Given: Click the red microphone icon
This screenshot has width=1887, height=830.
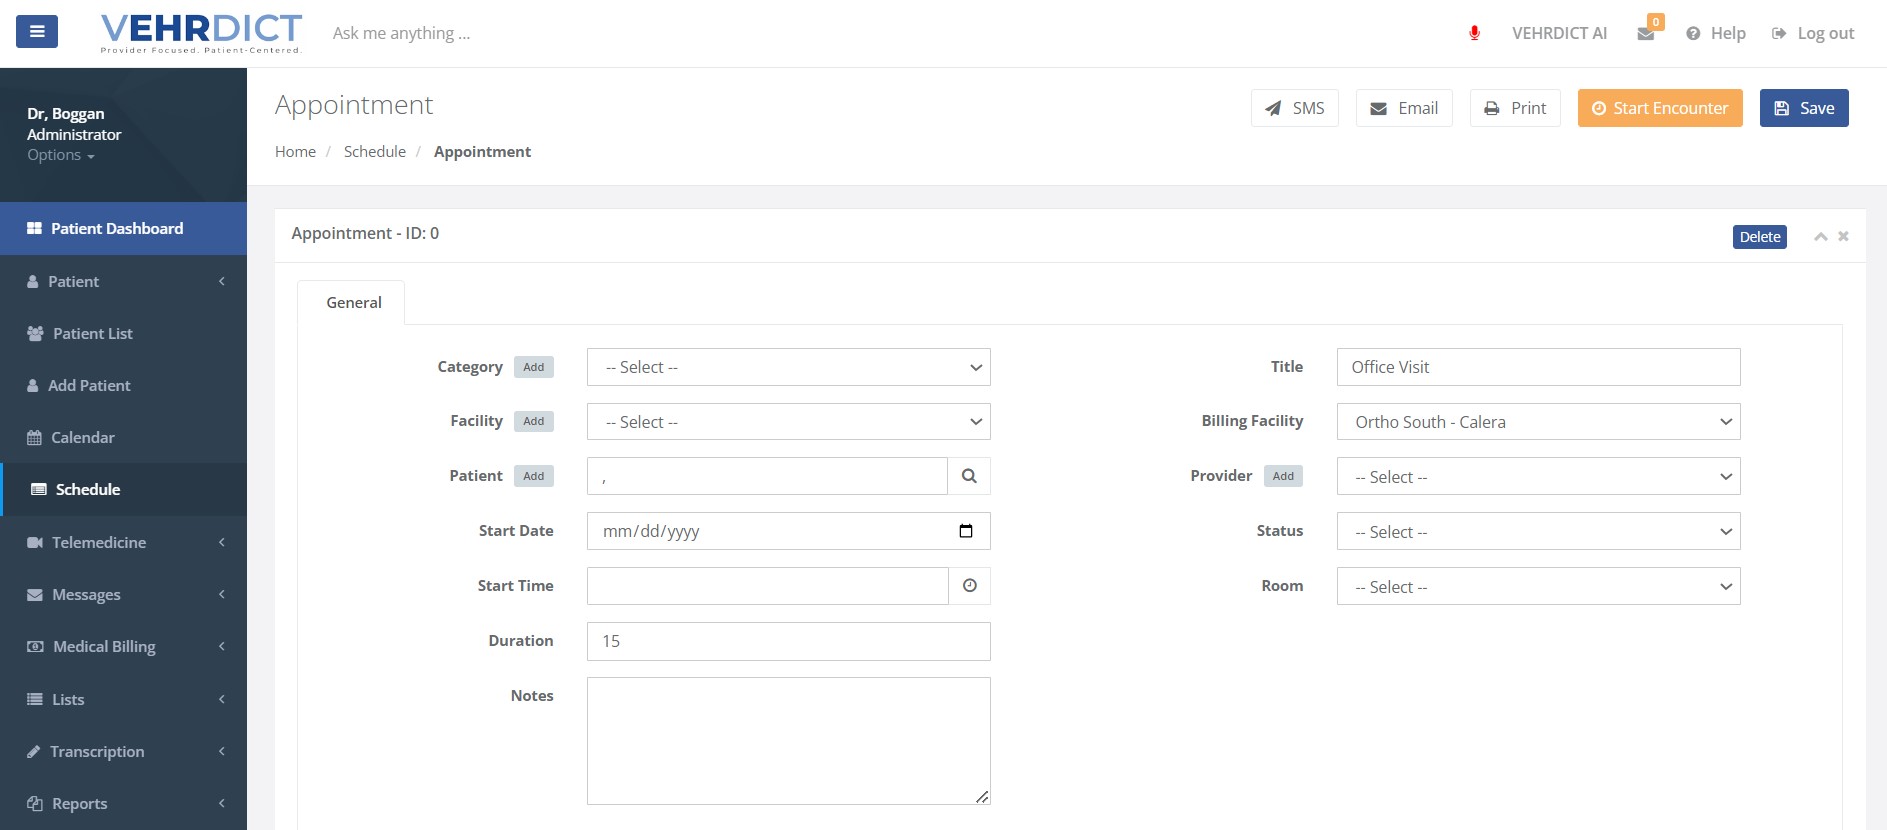Looking at the screenshot, I should pos(1474,33).
